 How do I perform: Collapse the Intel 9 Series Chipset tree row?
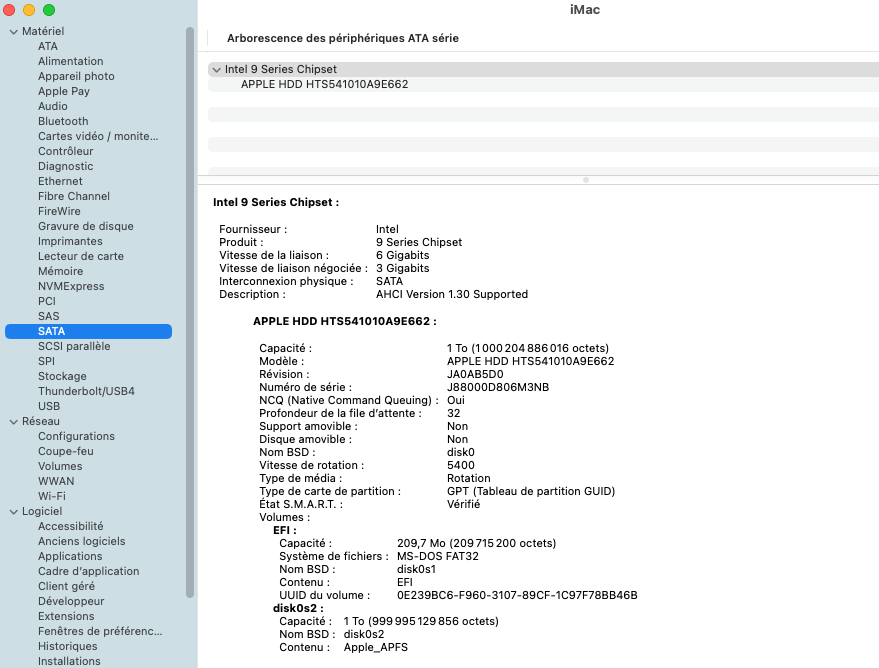(216, 69)
